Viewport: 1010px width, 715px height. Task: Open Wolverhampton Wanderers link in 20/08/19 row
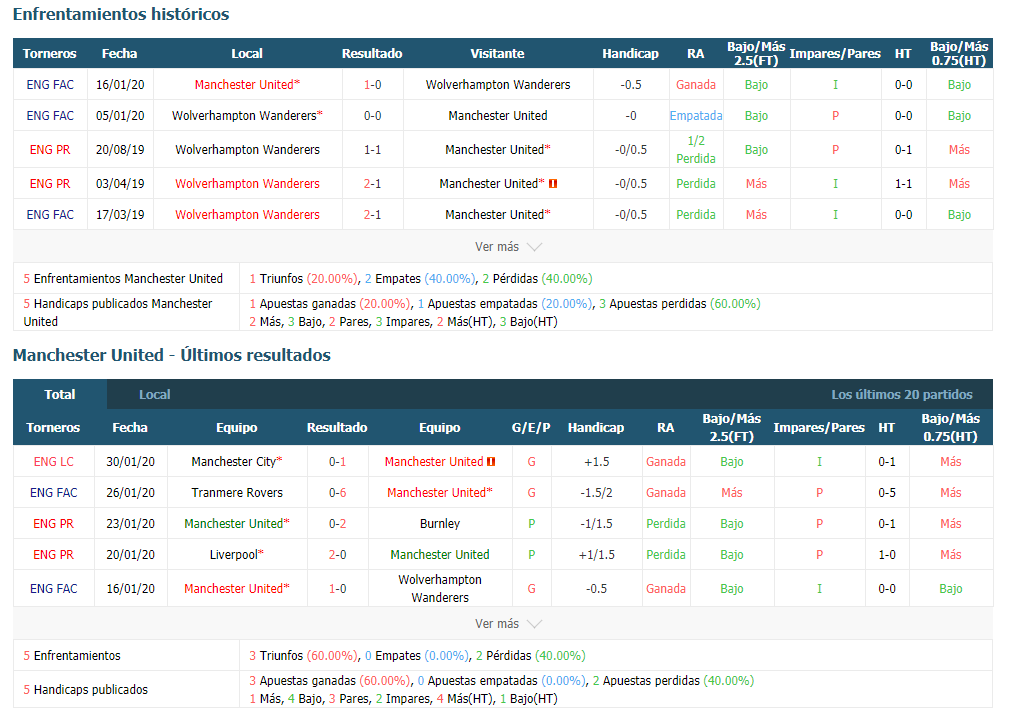tap(247, 149)
